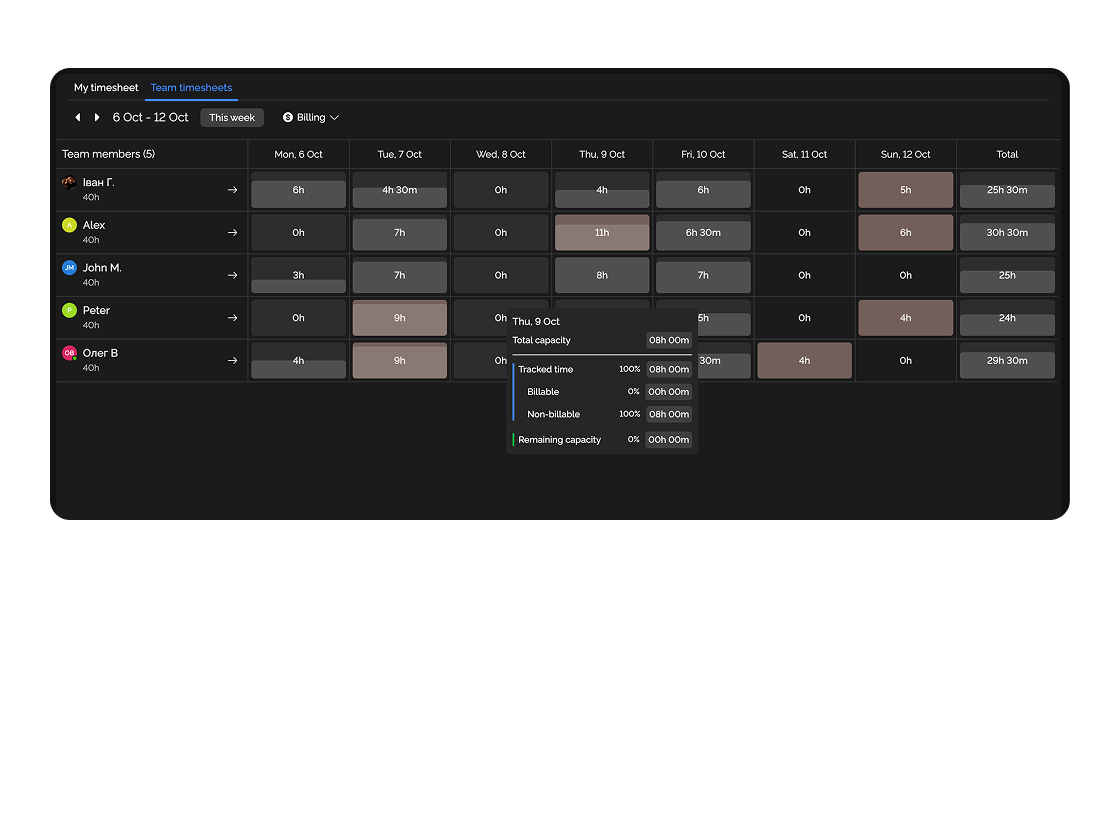Click Олег B's avatar
The width and height of the screenshot is (1118, 838).
tap(68, 353)
